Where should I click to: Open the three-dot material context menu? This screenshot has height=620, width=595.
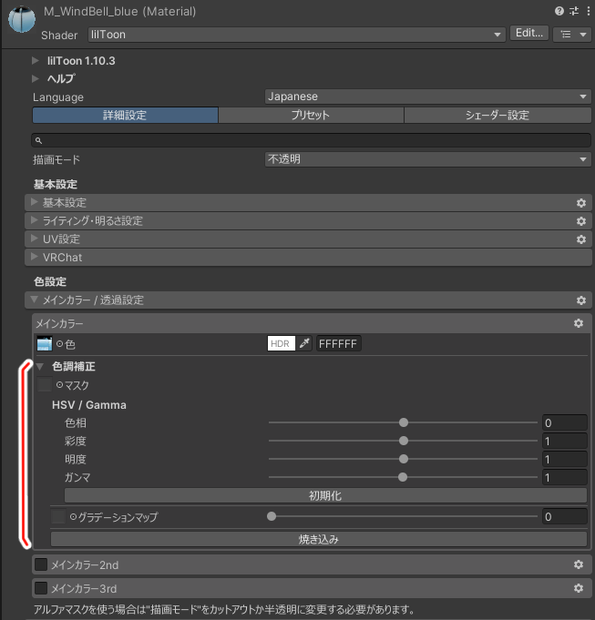(588, 11)
